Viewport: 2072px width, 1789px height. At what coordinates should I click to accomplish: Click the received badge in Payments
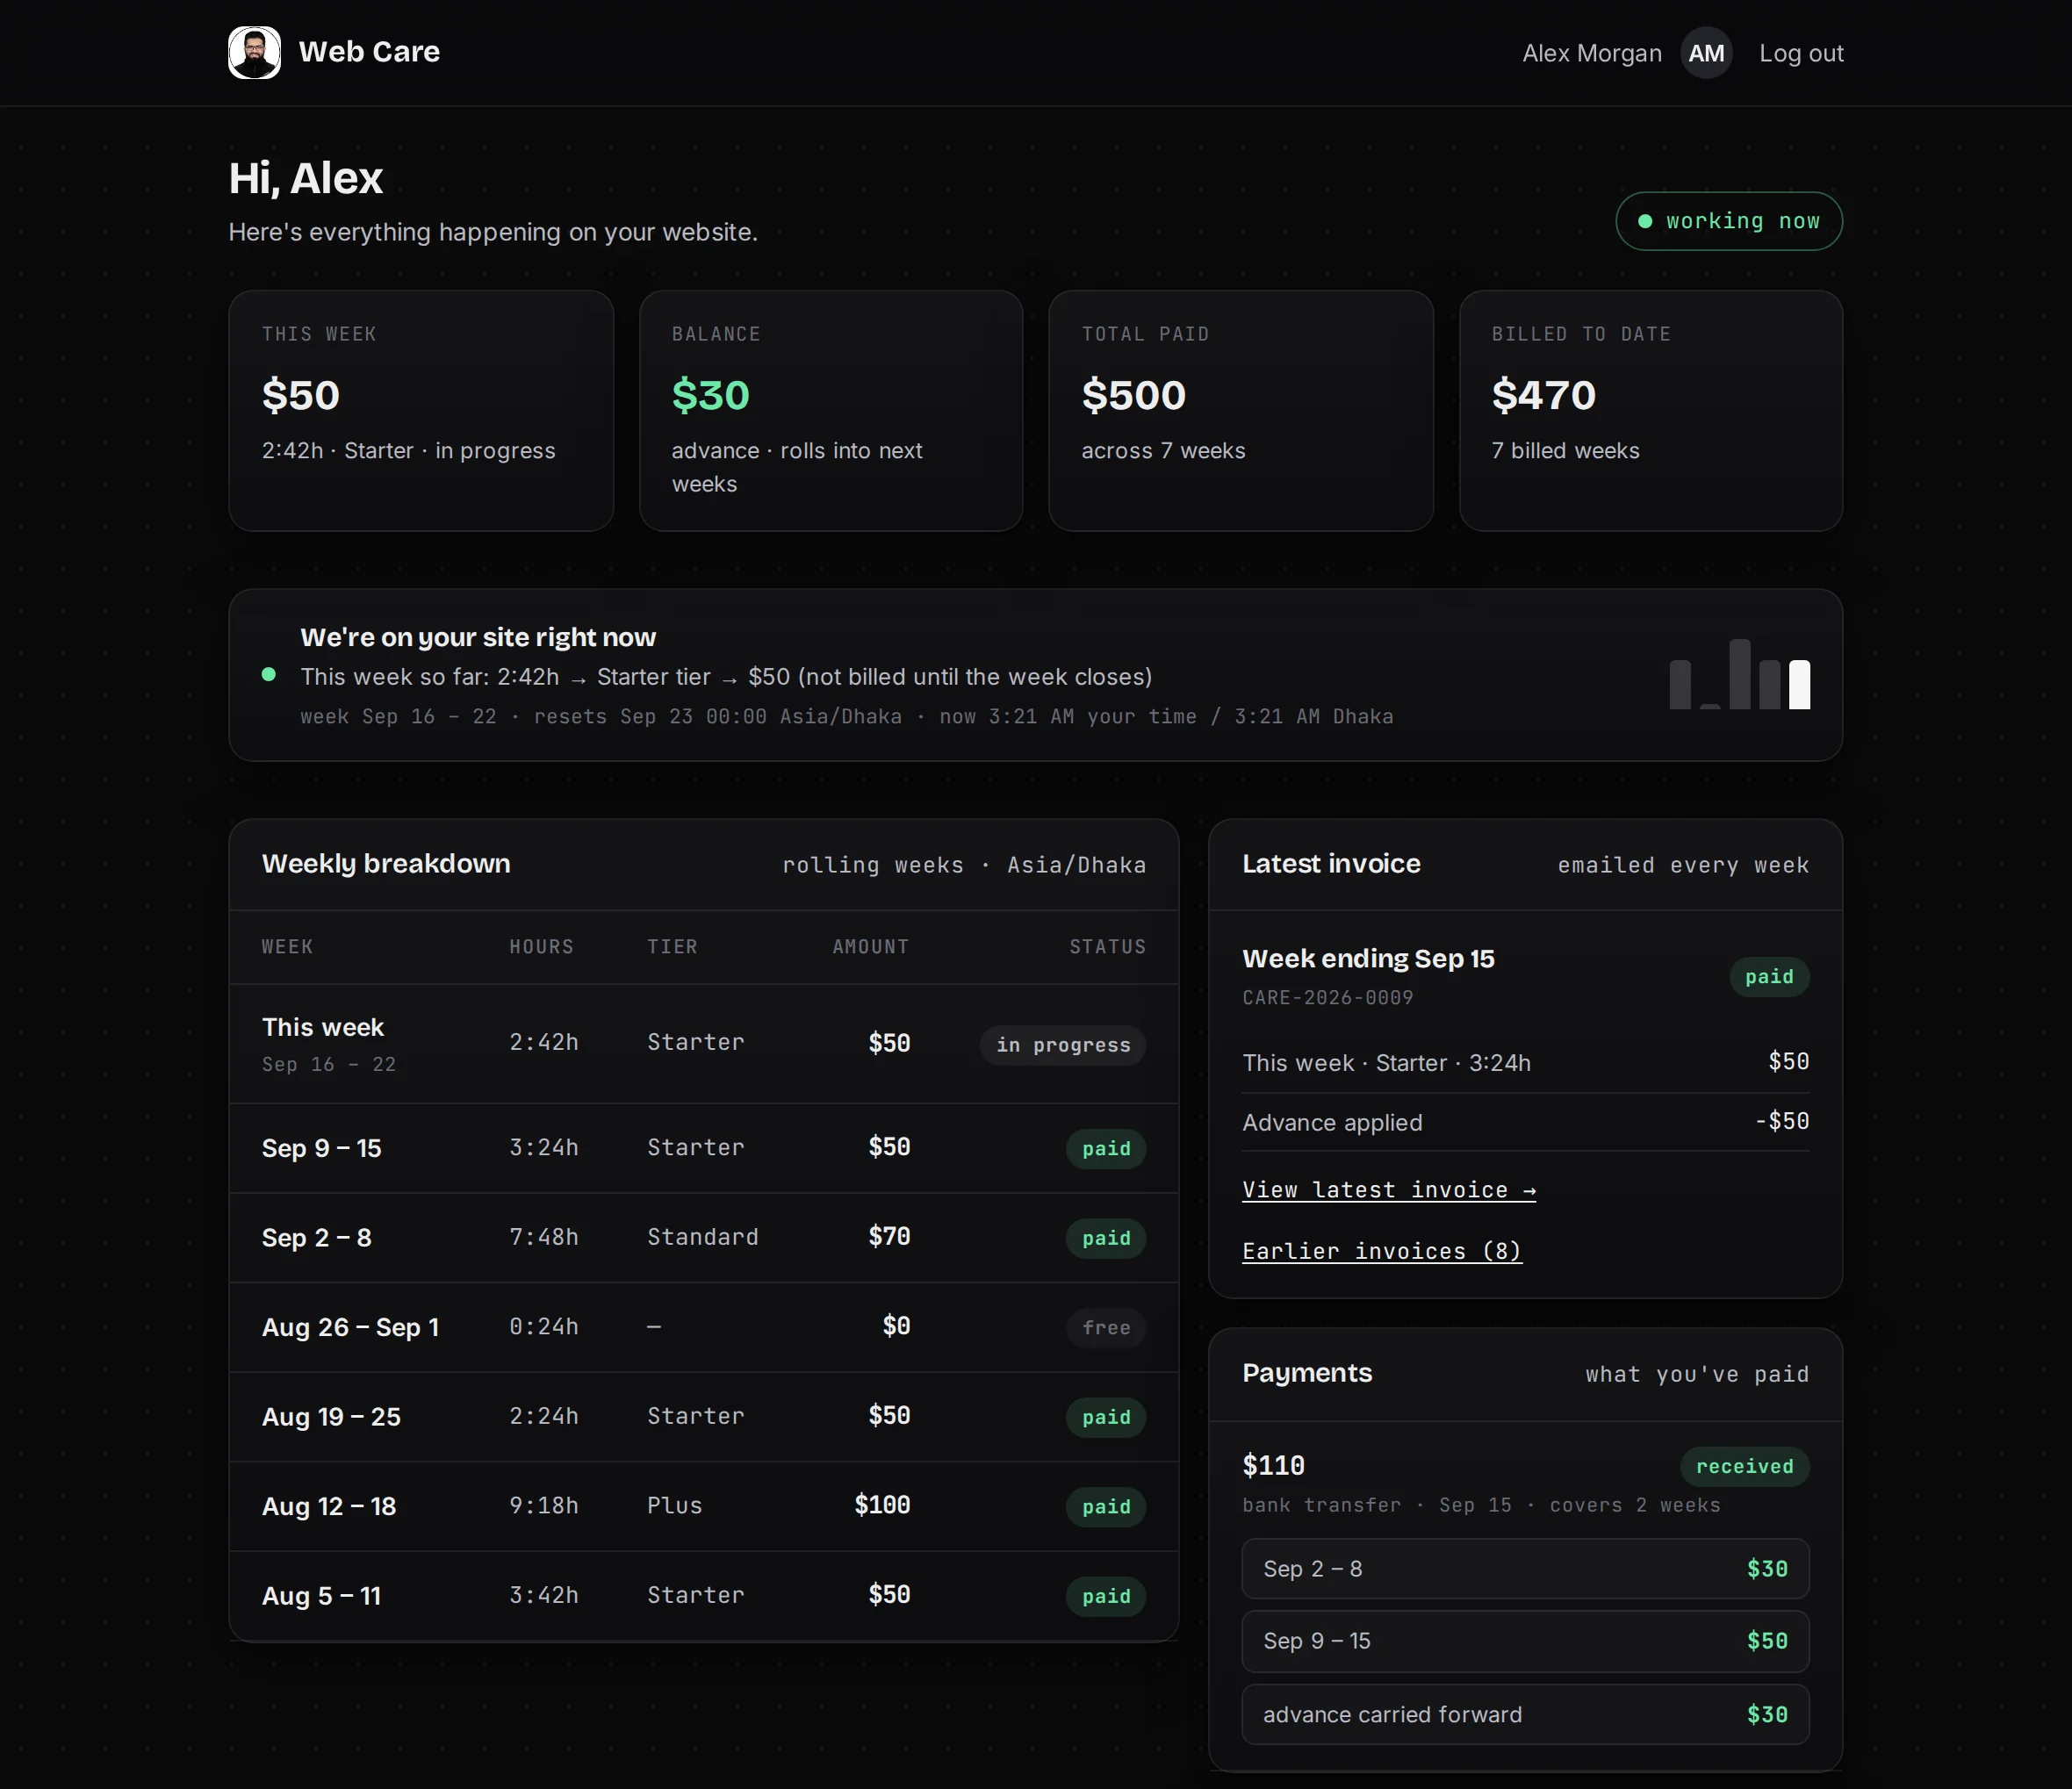(1745, 1467)
